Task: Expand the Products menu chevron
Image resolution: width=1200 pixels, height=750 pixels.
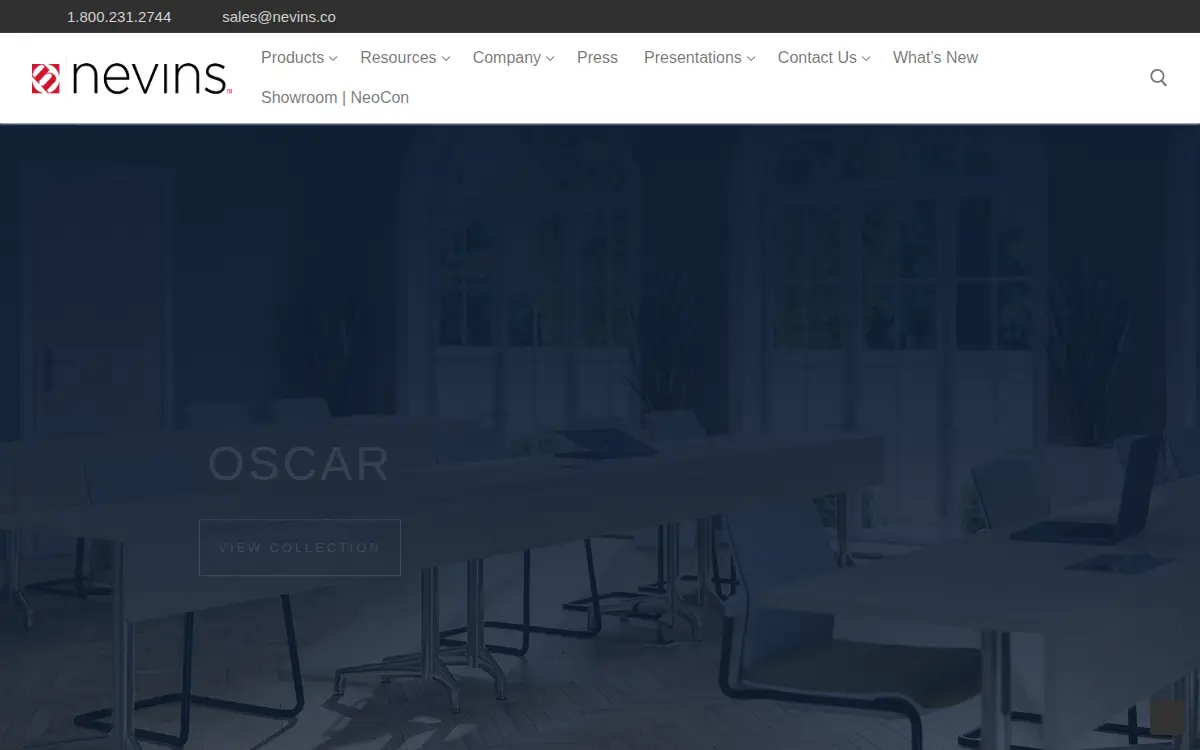Action: (x=333, y=59)
